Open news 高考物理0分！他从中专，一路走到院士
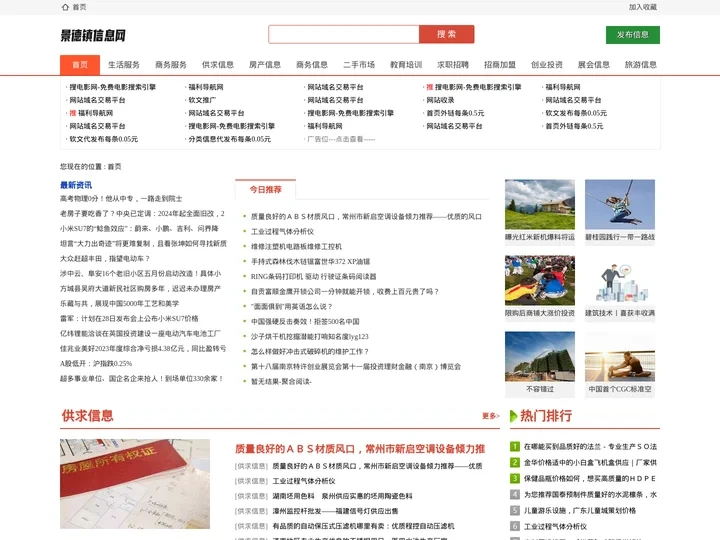This screenshot has width=720, height=540. (121, 199)
